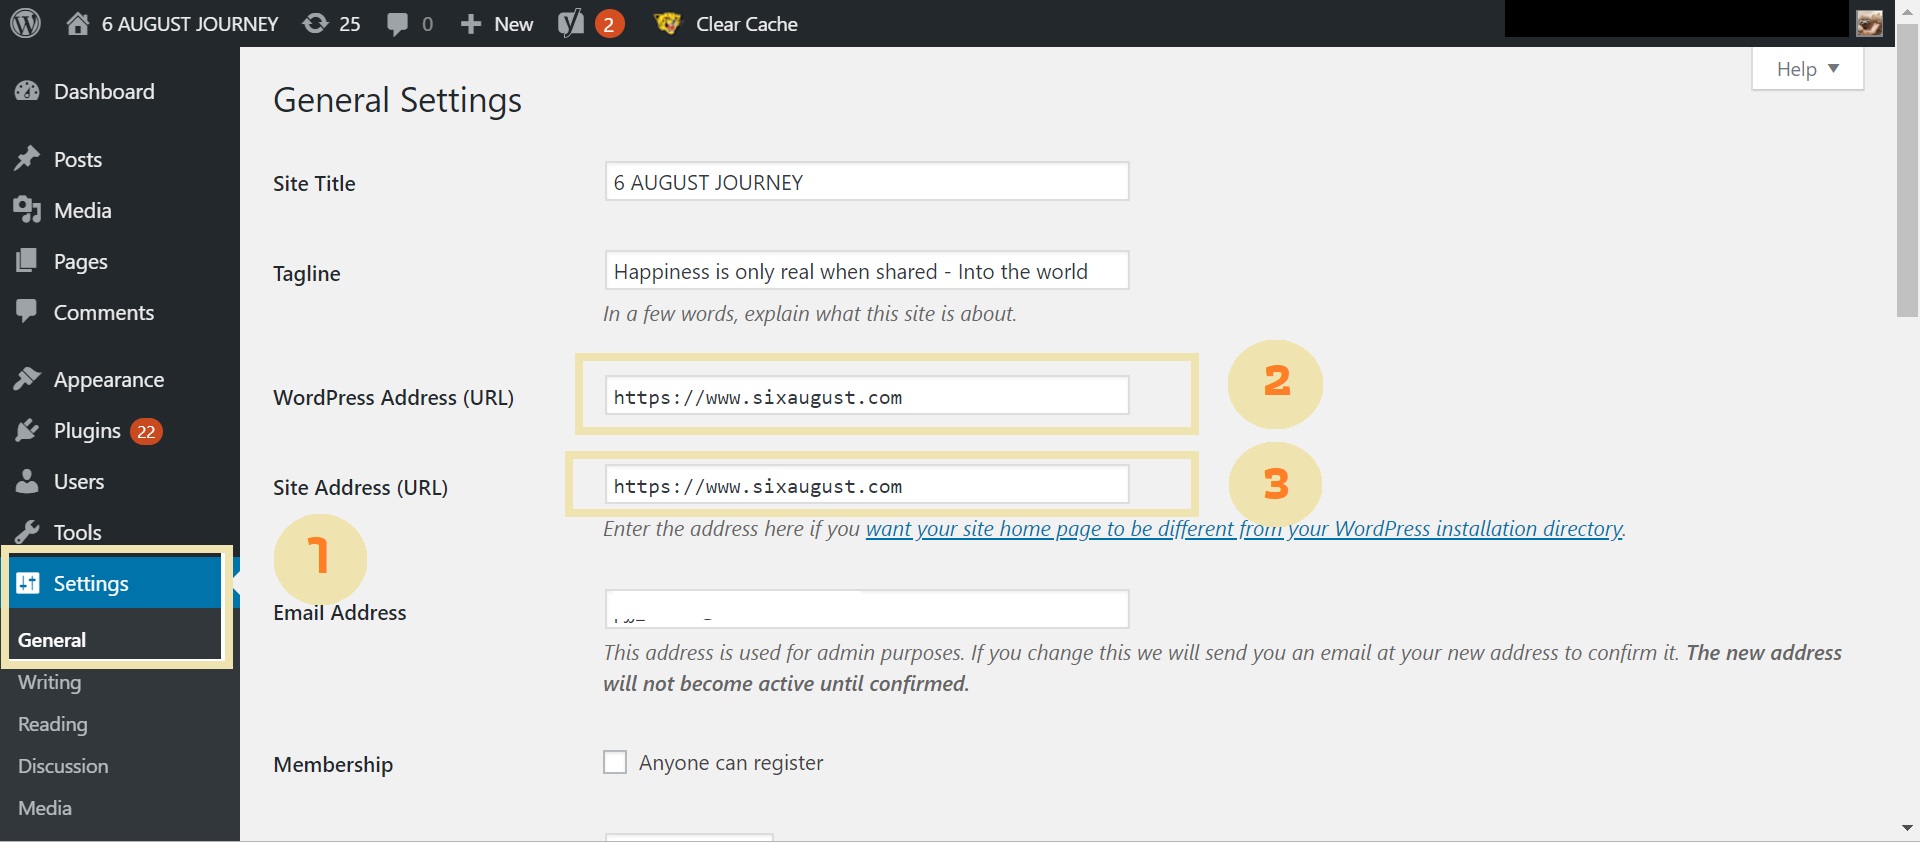The width and height of the screenshot is (1920, 842).
Task: Go to Writing settings submenu
Action: [50, 682]
